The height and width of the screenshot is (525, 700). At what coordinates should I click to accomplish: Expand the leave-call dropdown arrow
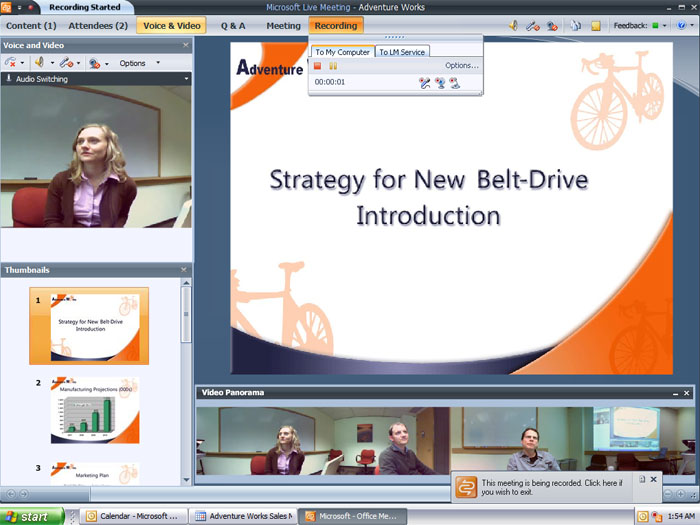coord(22,63)
